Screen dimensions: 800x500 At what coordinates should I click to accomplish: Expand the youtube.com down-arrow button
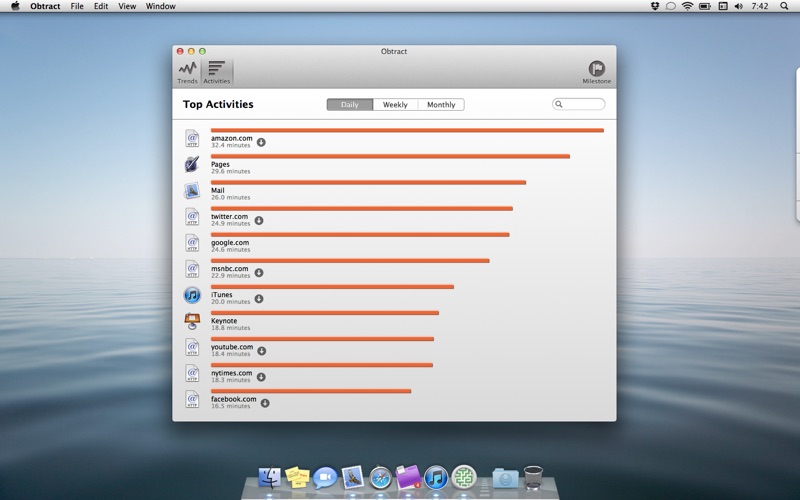pyautogui.click(x=261, y=351)
